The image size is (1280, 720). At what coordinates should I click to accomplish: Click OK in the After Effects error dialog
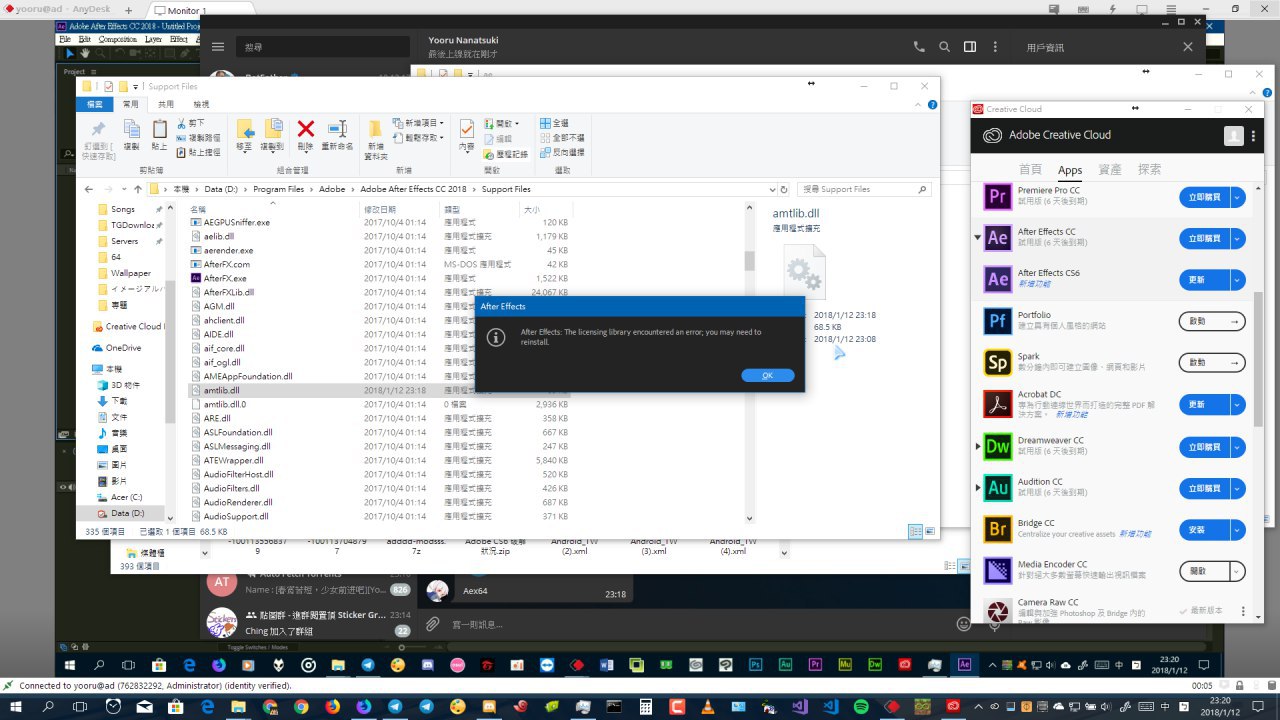pyautogui.click(x=767, y=376)
